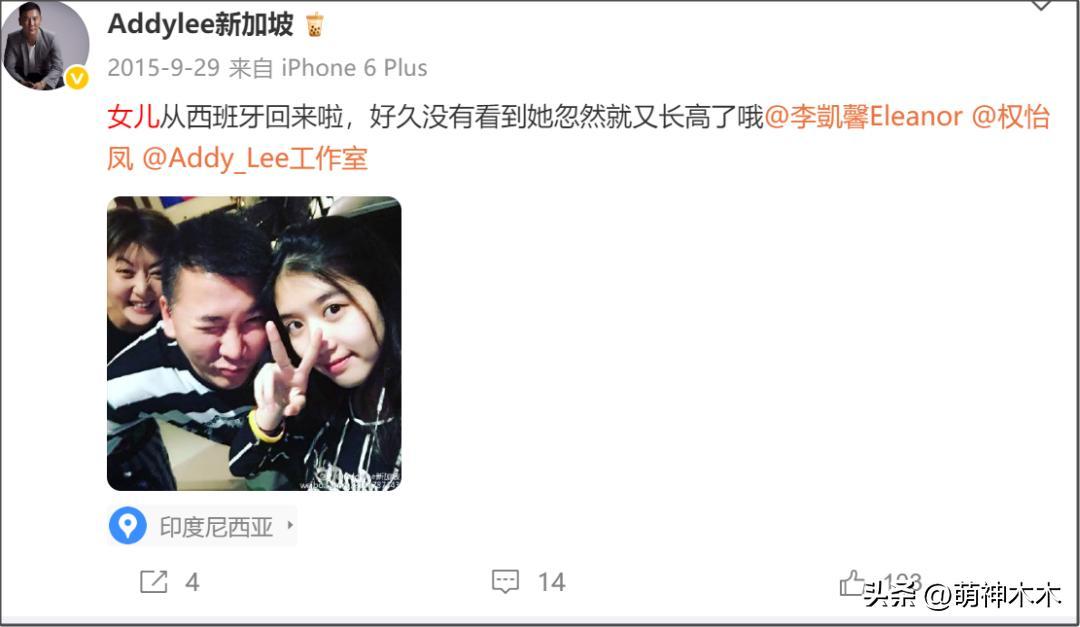Open the @李凯馨Eleanor mention

[864, 116]
